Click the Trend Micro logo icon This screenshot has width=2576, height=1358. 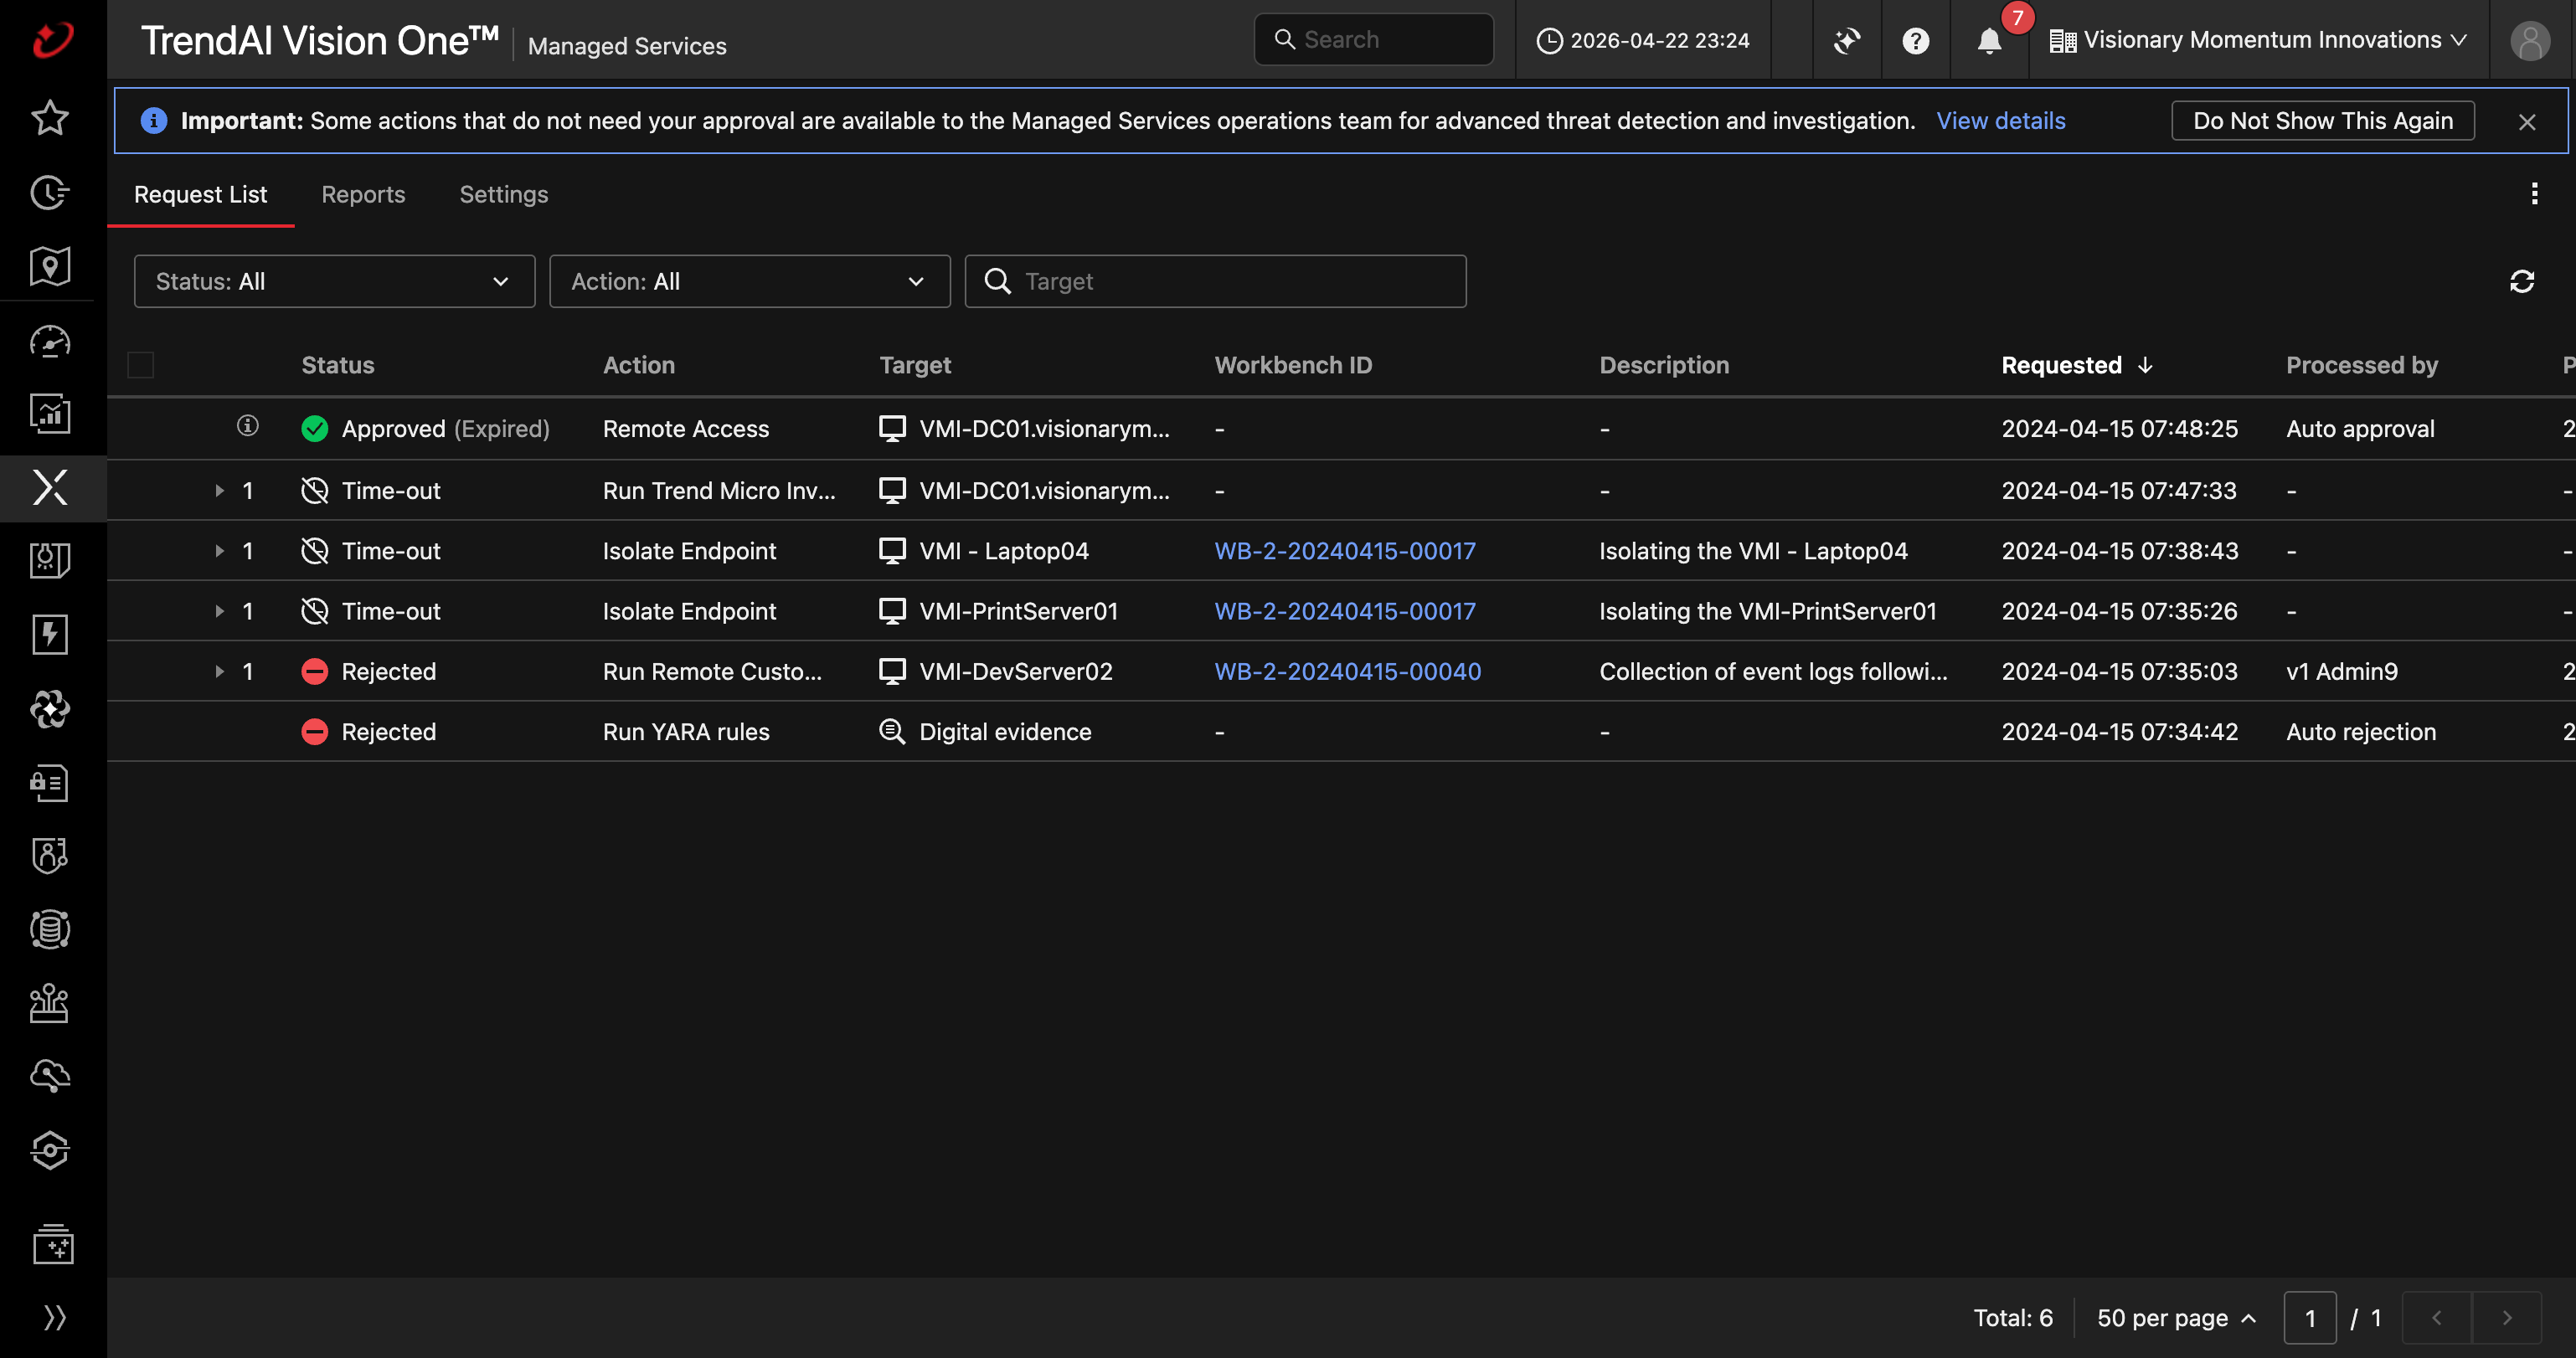52,40
